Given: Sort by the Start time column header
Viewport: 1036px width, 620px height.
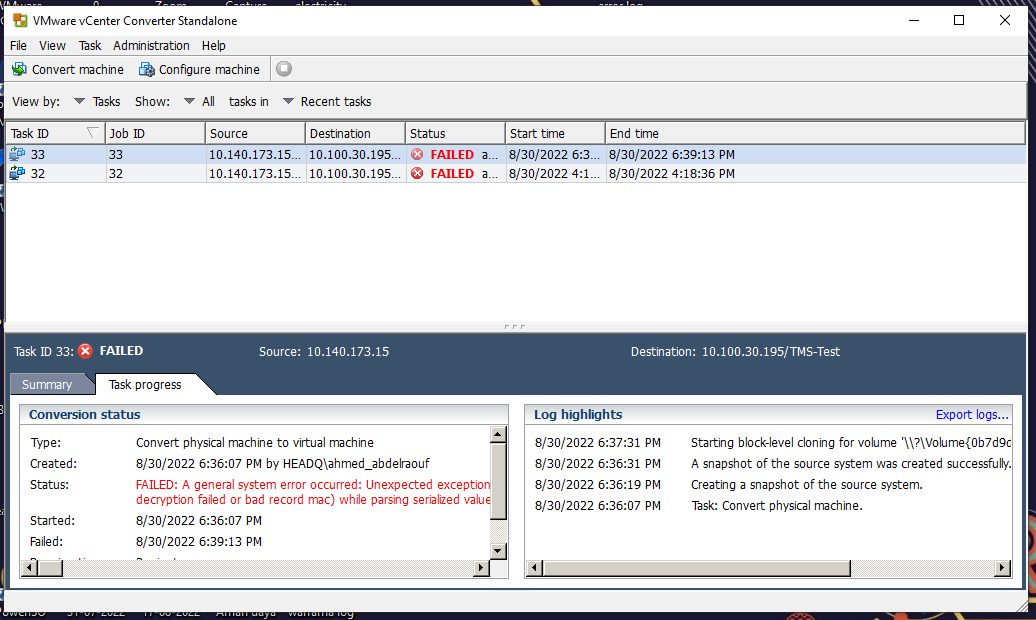Looking at the screenshot, I should (556, 133).
